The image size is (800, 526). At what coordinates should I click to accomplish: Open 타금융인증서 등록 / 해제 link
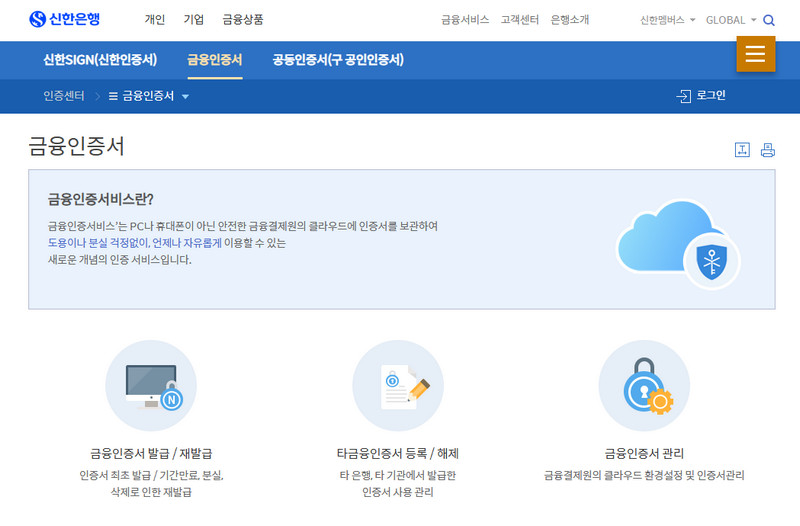pos(397,453)
